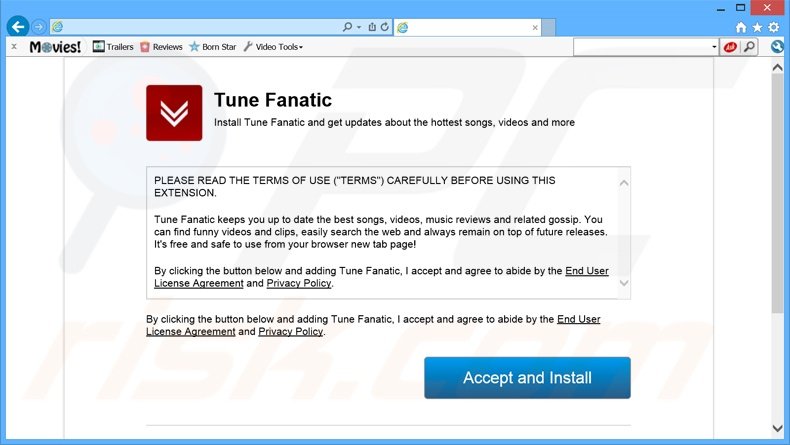Viewport: 790px width, 445px height.
Task: Open Trailers from the Movies toolbar
Action: (113, 47)
